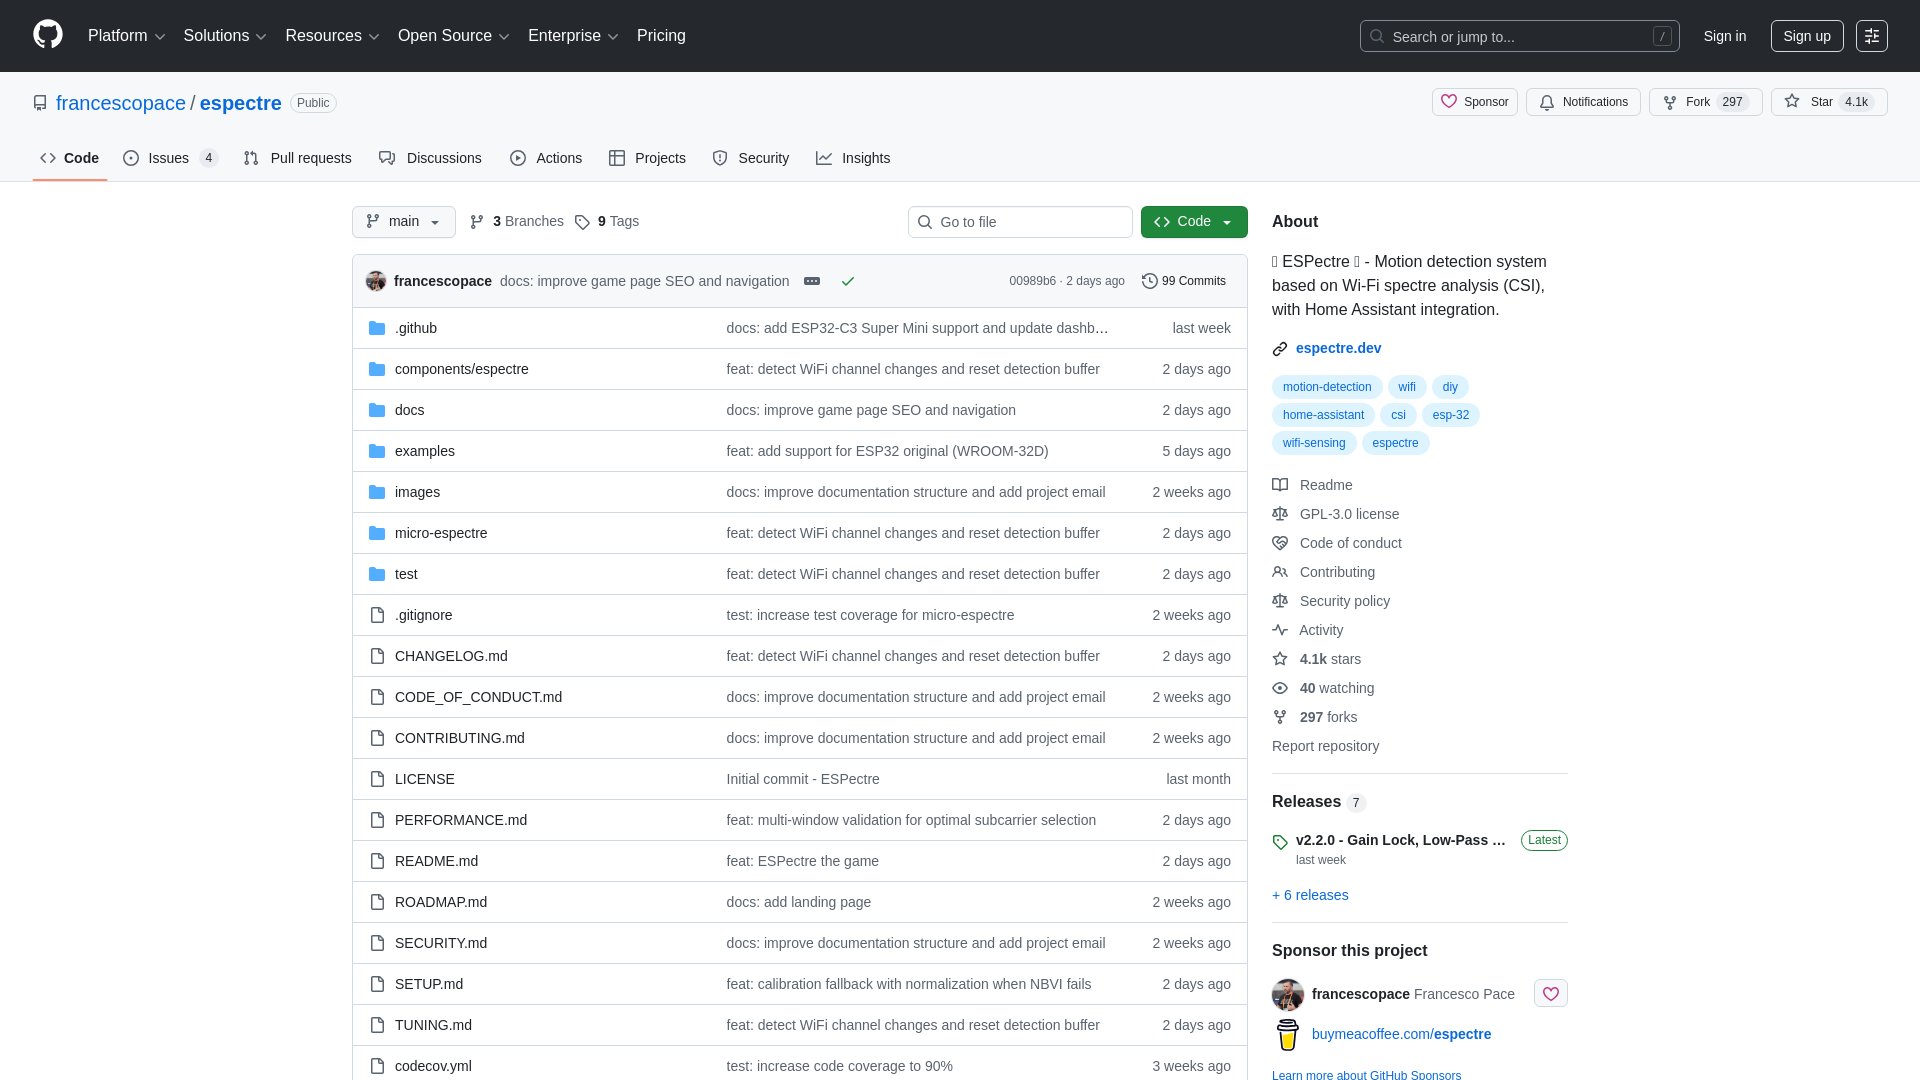The height and width of the screenshot is (1080, 1920).
Task: Open the espectre.dev link
Action: pyautogui.click(x=1338, y=348)
